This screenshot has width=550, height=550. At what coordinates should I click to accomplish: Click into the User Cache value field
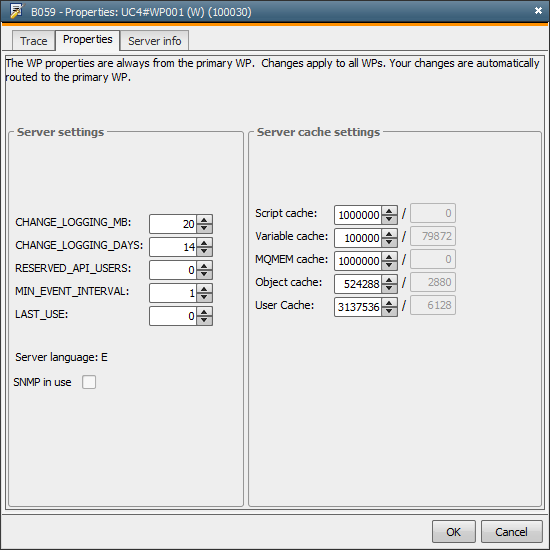pyautogui.click(x=358, y=307)
